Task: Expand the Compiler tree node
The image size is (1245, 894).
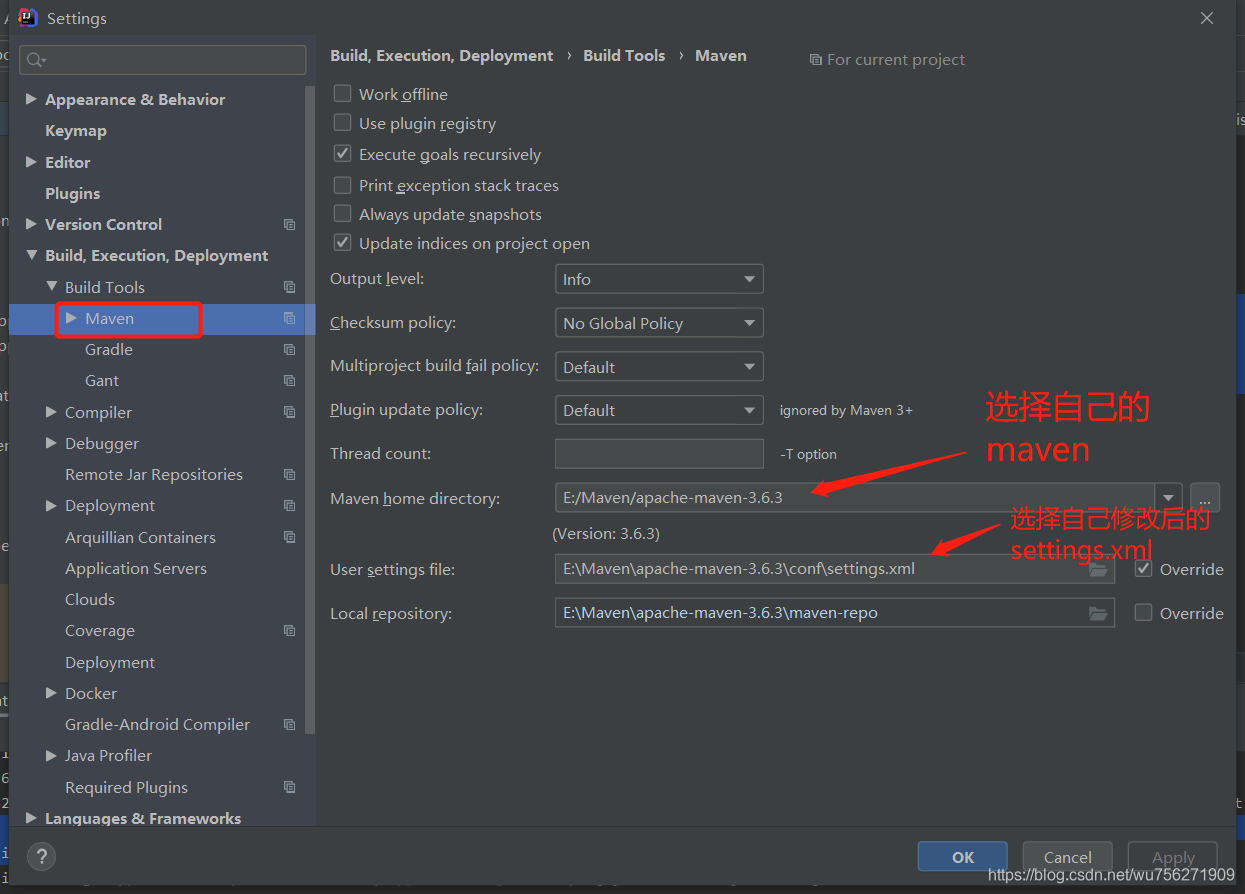Action: point(51,412)
